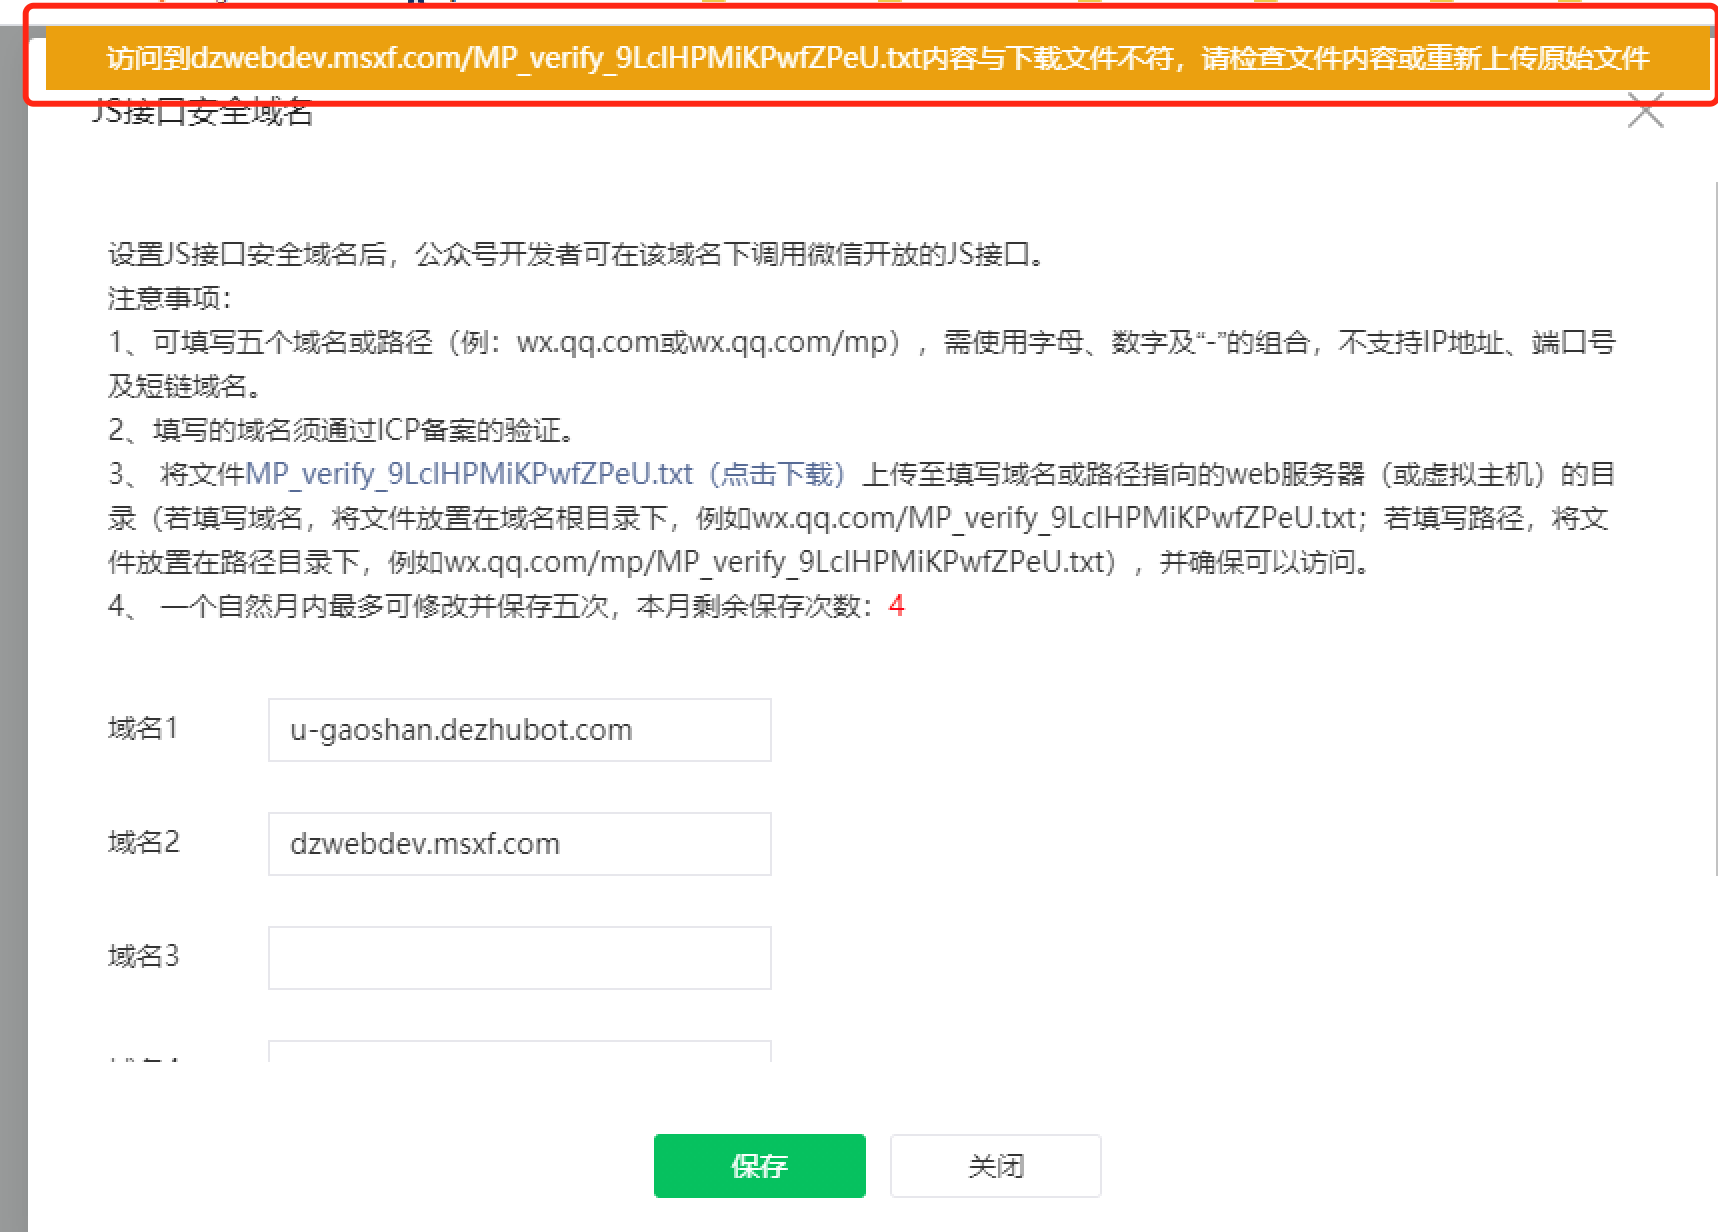
Task: Click the ICP备案 requirement line
Action: [342, 430]
